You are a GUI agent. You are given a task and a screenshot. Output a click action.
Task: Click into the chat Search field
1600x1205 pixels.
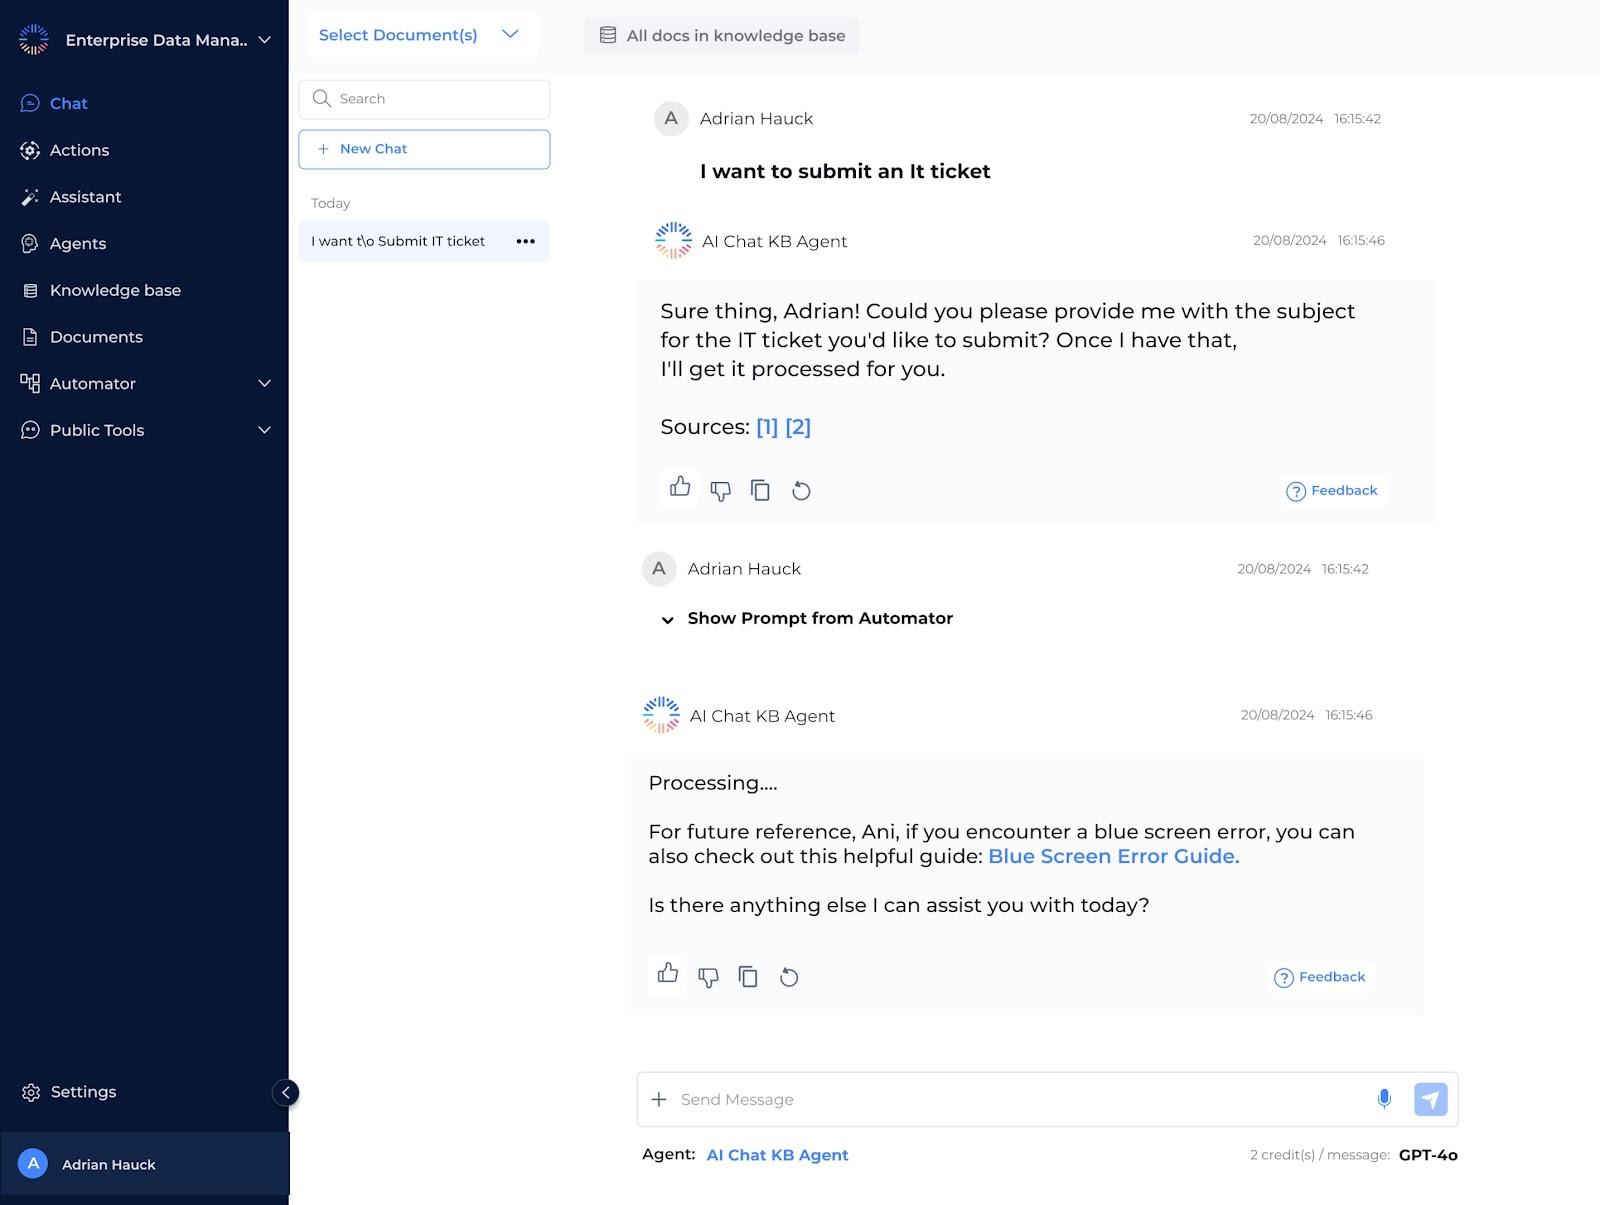pyautogui.click(x=424, y=99)
